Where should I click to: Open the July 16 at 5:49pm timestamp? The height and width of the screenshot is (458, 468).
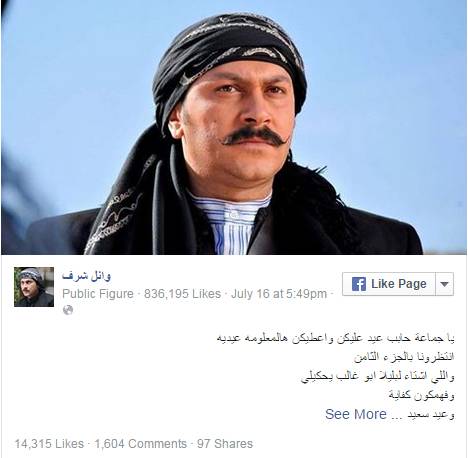pos(279,294)
